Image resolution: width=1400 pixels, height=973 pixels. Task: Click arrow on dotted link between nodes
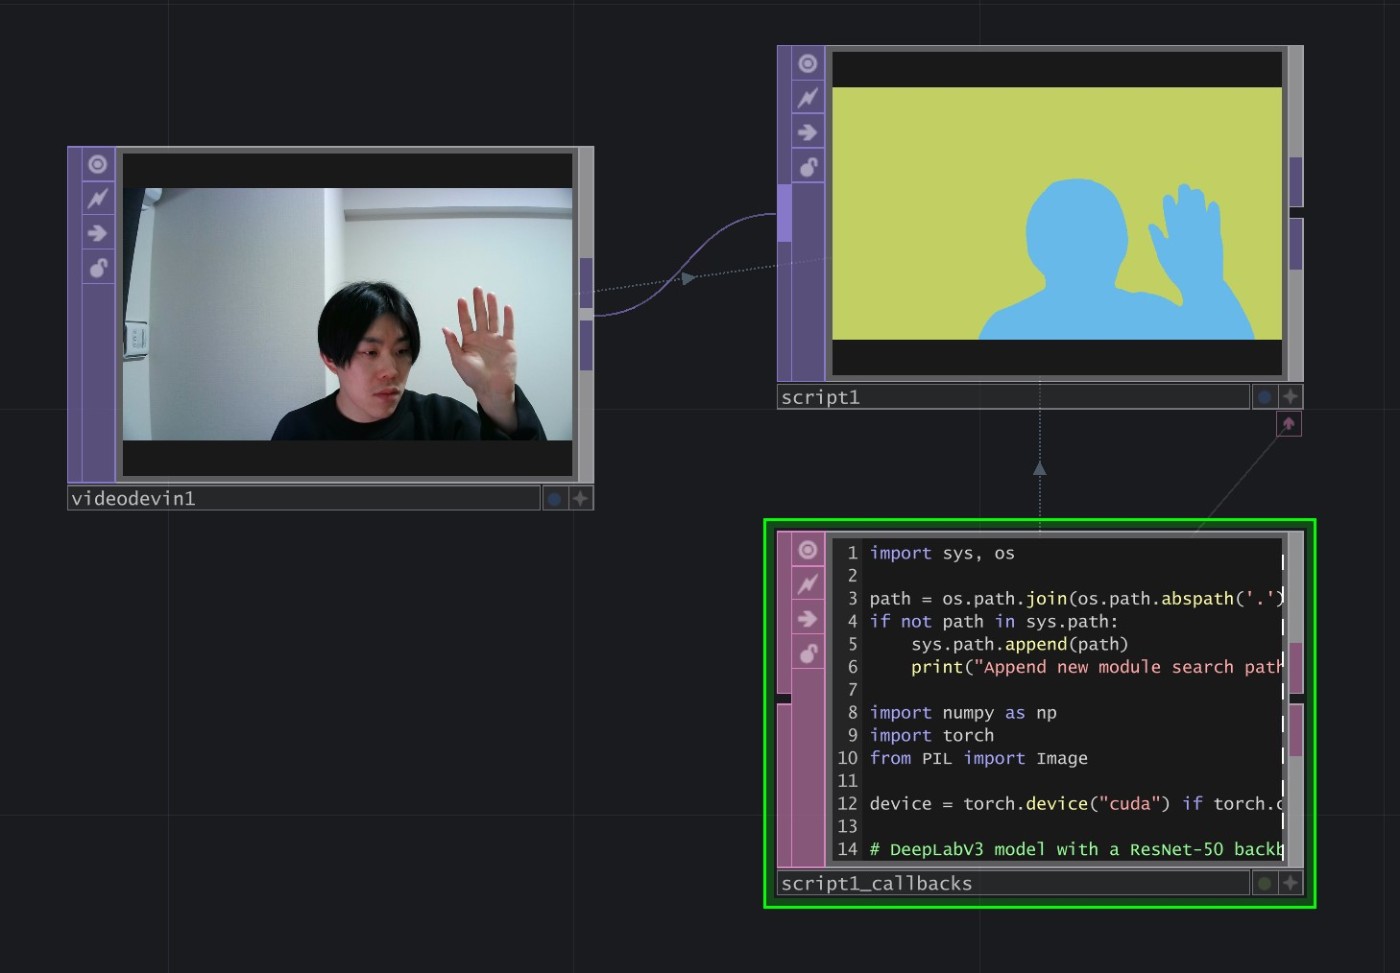coord(687,278)
